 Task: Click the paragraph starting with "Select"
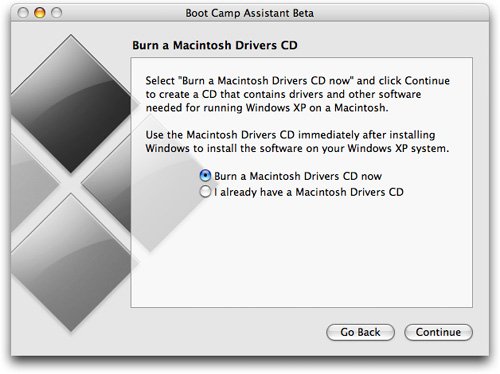(x=298, y=94)
